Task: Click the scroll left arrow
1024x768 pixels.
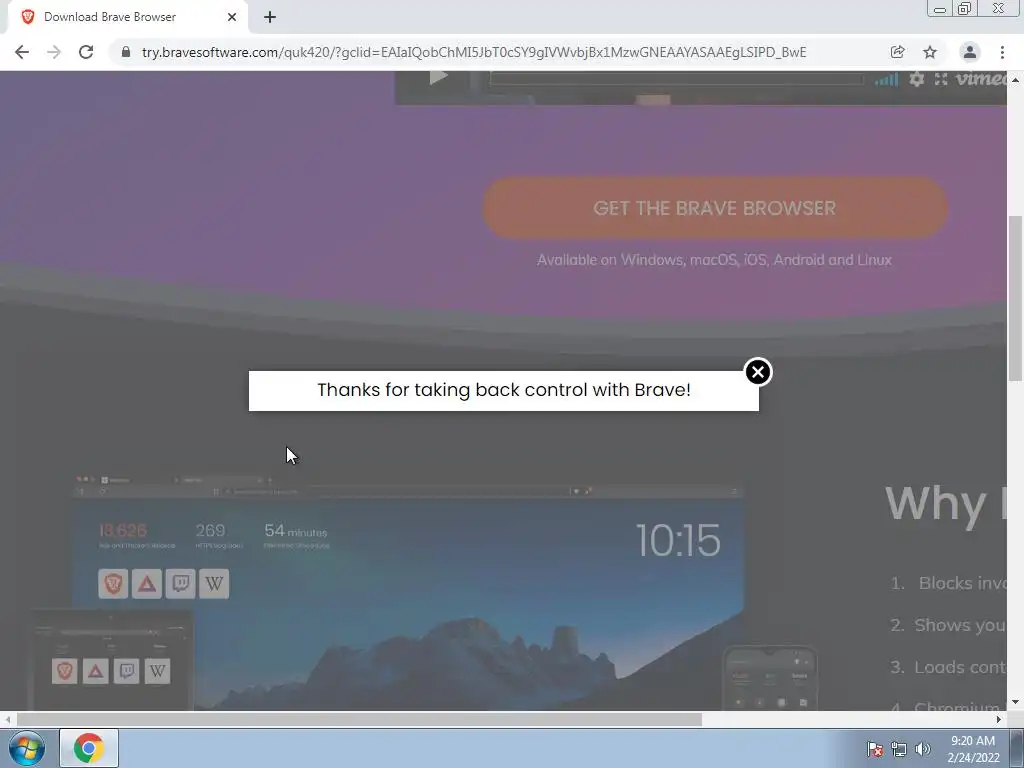Action: click(7, 719)
